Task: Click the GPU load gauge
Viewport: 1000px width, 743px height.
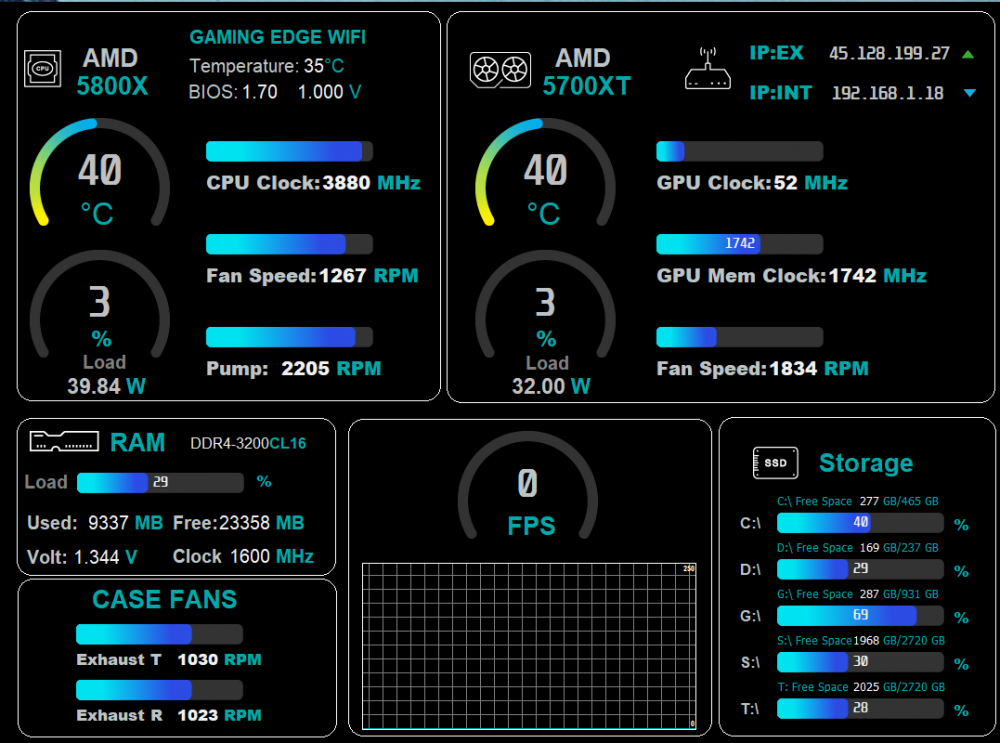Action: (x=545, y=310)
